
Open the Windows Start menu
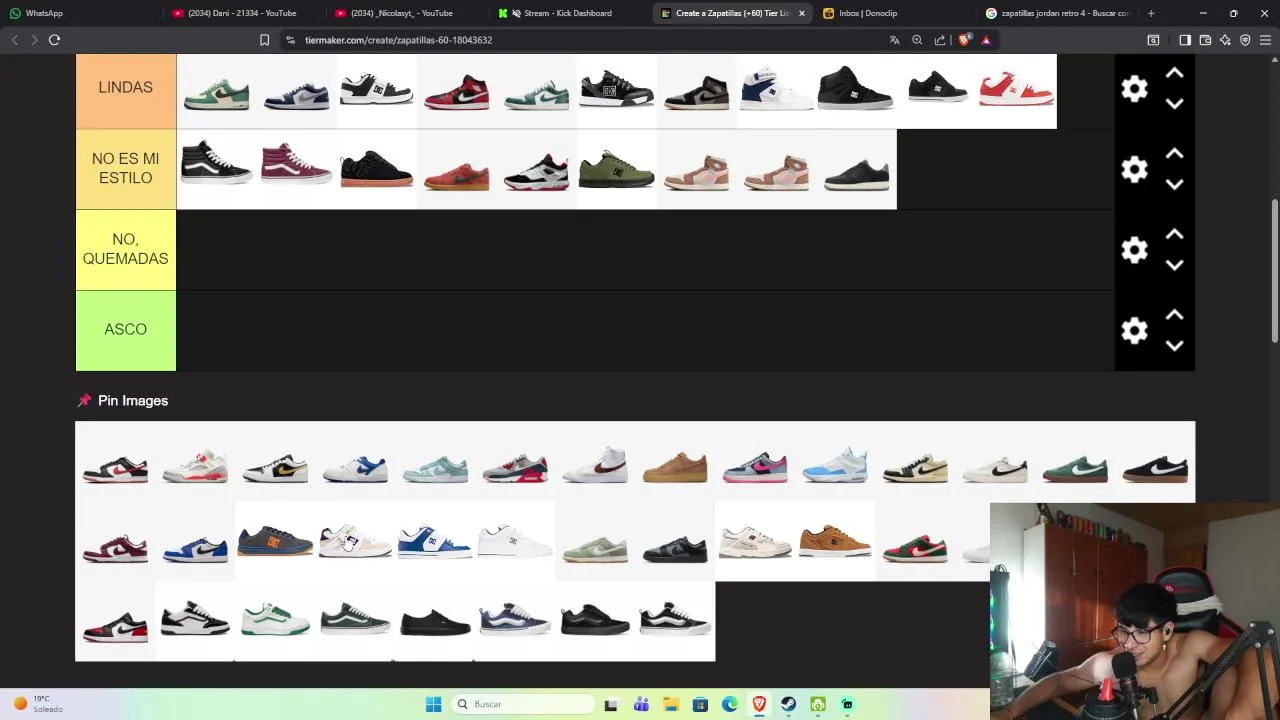pos(433,704)
